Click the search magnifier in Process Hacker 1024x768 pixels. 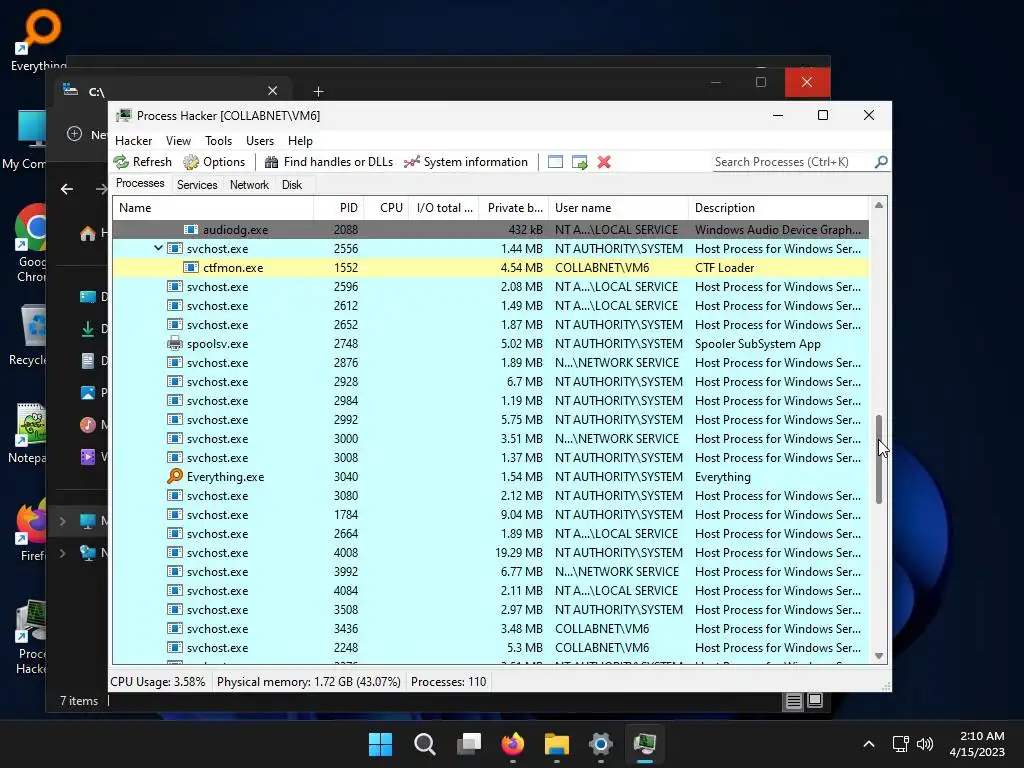pyautogui.click(x=881, y=161)
